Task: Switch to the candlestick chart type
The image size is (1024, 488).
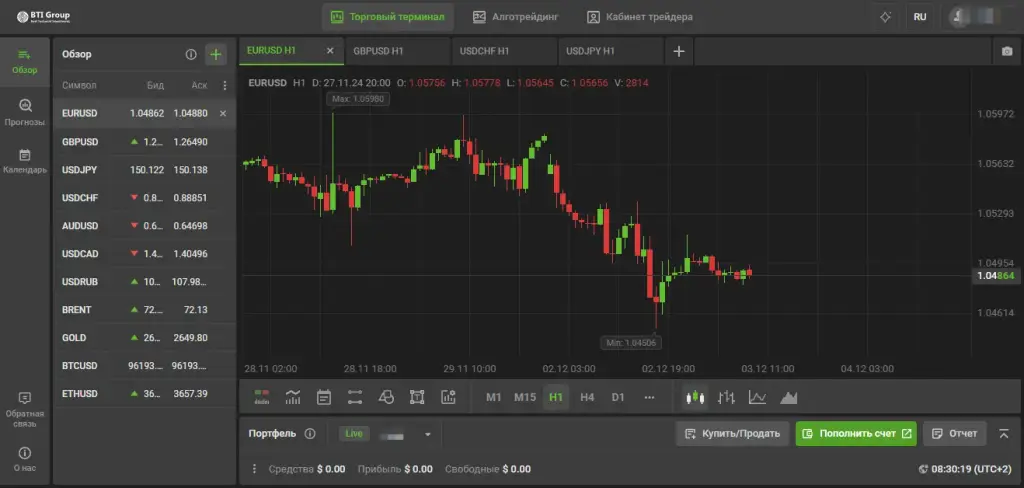Action: pos(696,397)
